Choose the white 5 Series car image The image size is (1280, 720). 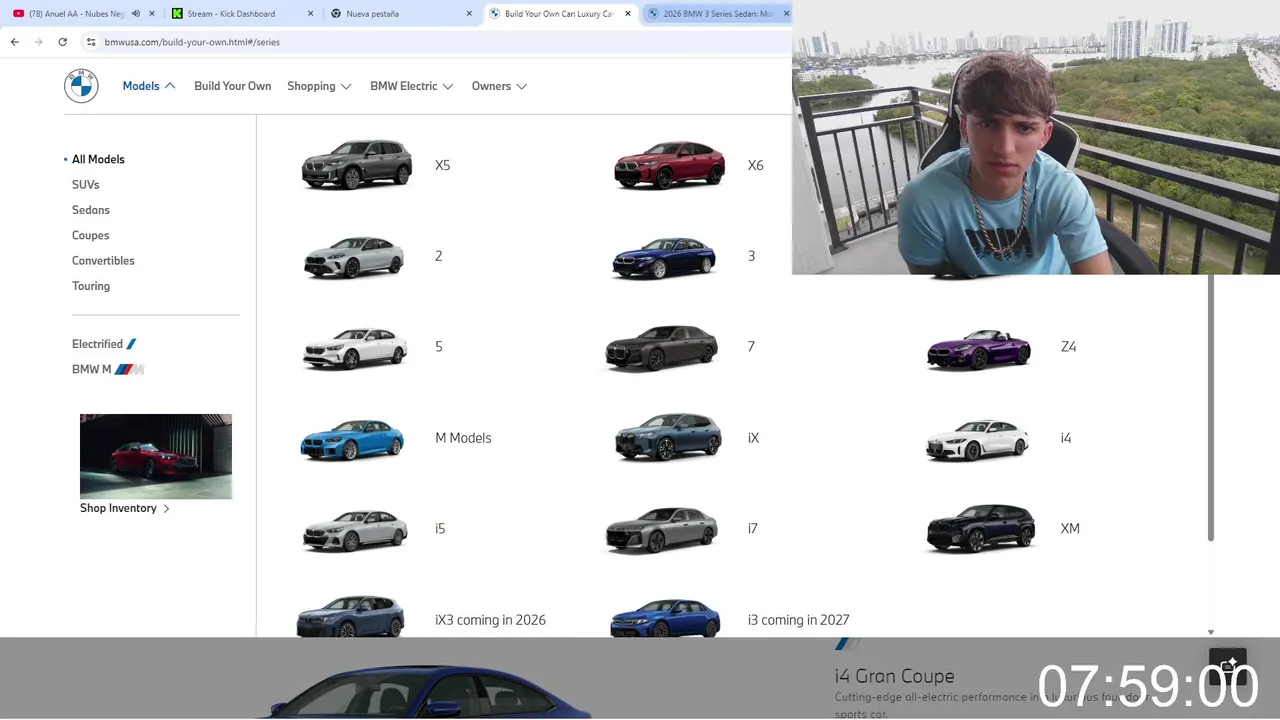(x=355, y=348)
